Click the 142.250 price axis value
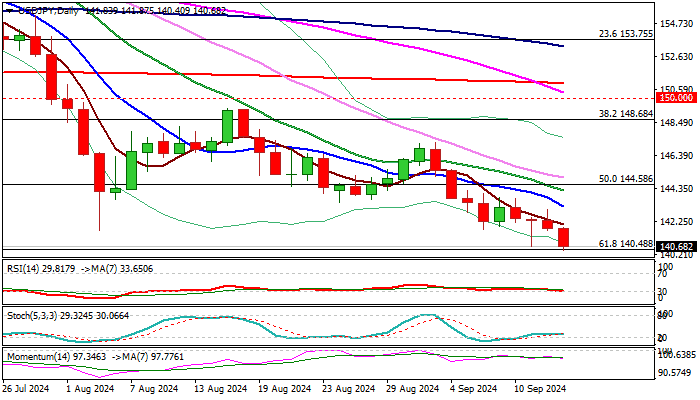The image size is (700, 400). [x=678, y=221]
